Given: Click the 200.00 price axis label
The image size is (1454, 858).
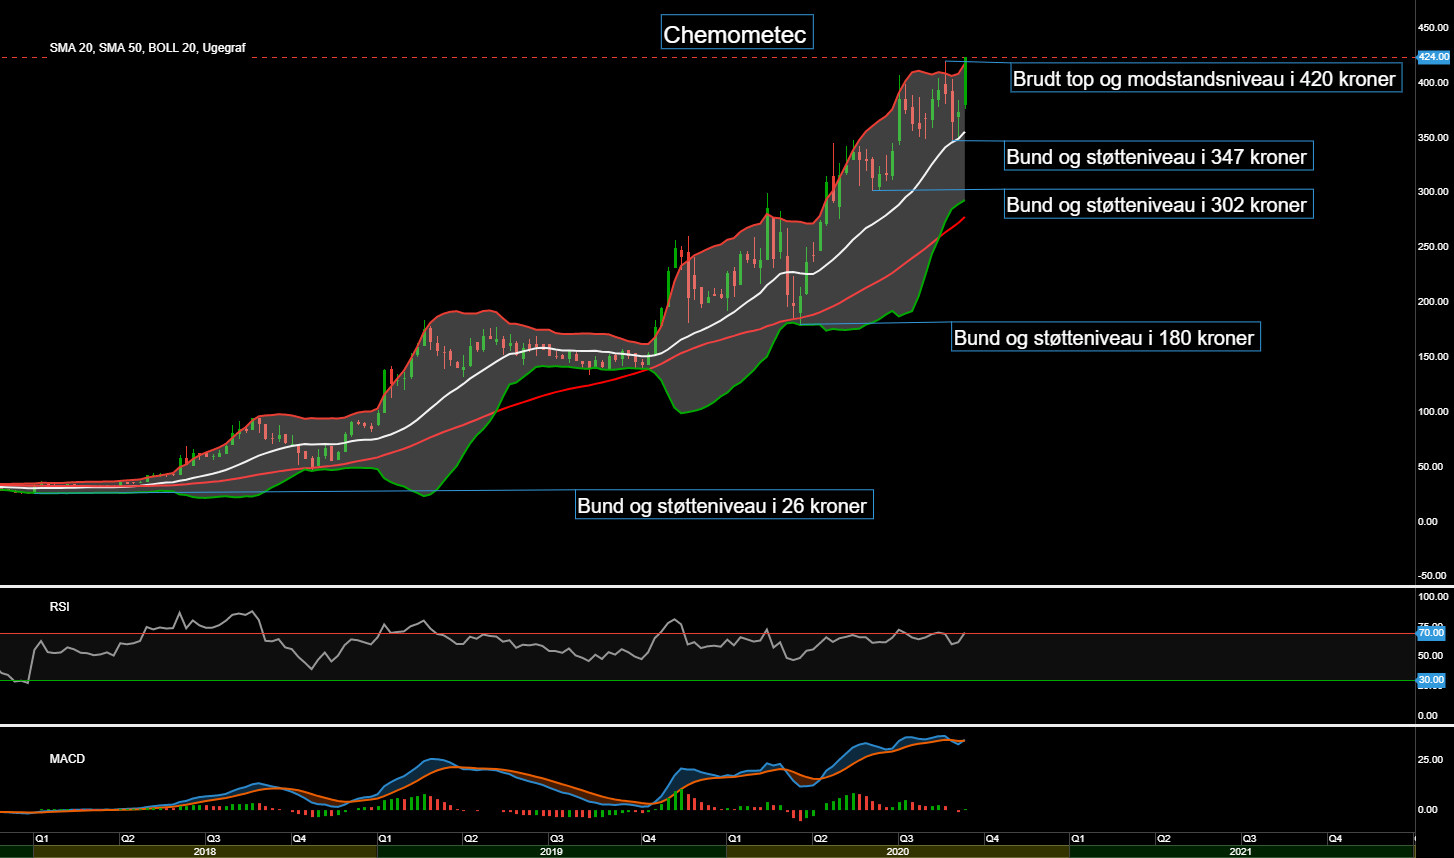Looking at the screenshot, I should click(x=1433, y=301).
